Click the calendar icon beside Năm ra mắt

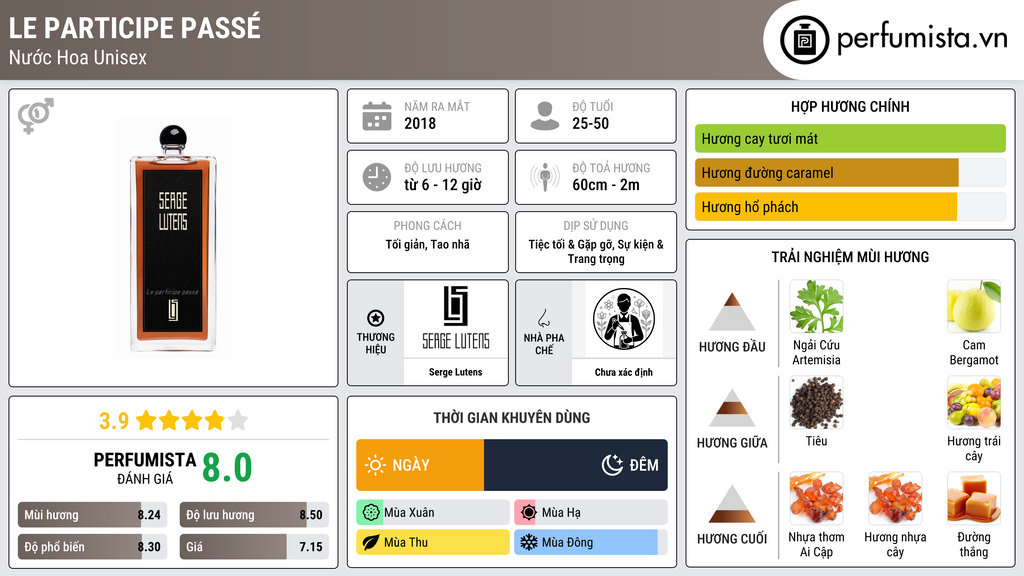[x=377, y=116]
